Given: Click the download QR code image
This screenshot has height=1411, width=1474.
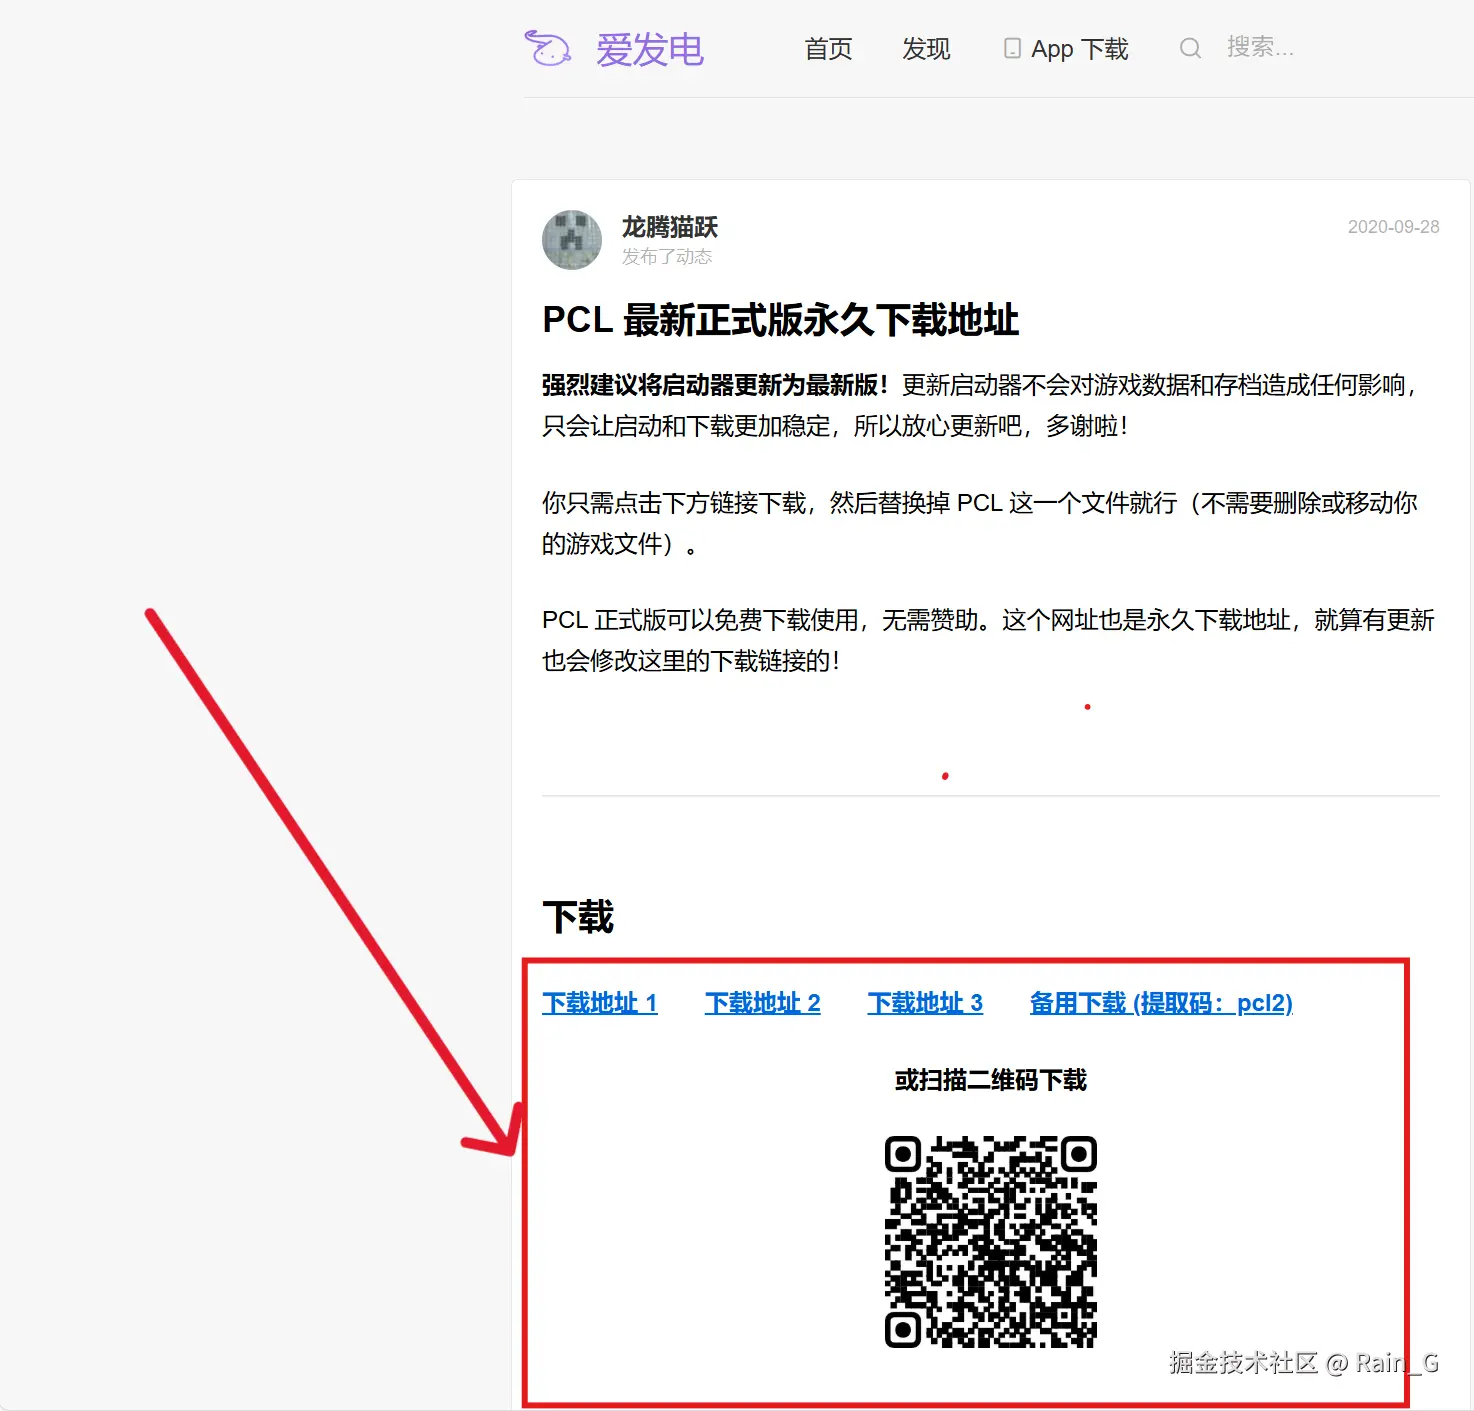Looking at the screenshot, I should (991, 1242).
